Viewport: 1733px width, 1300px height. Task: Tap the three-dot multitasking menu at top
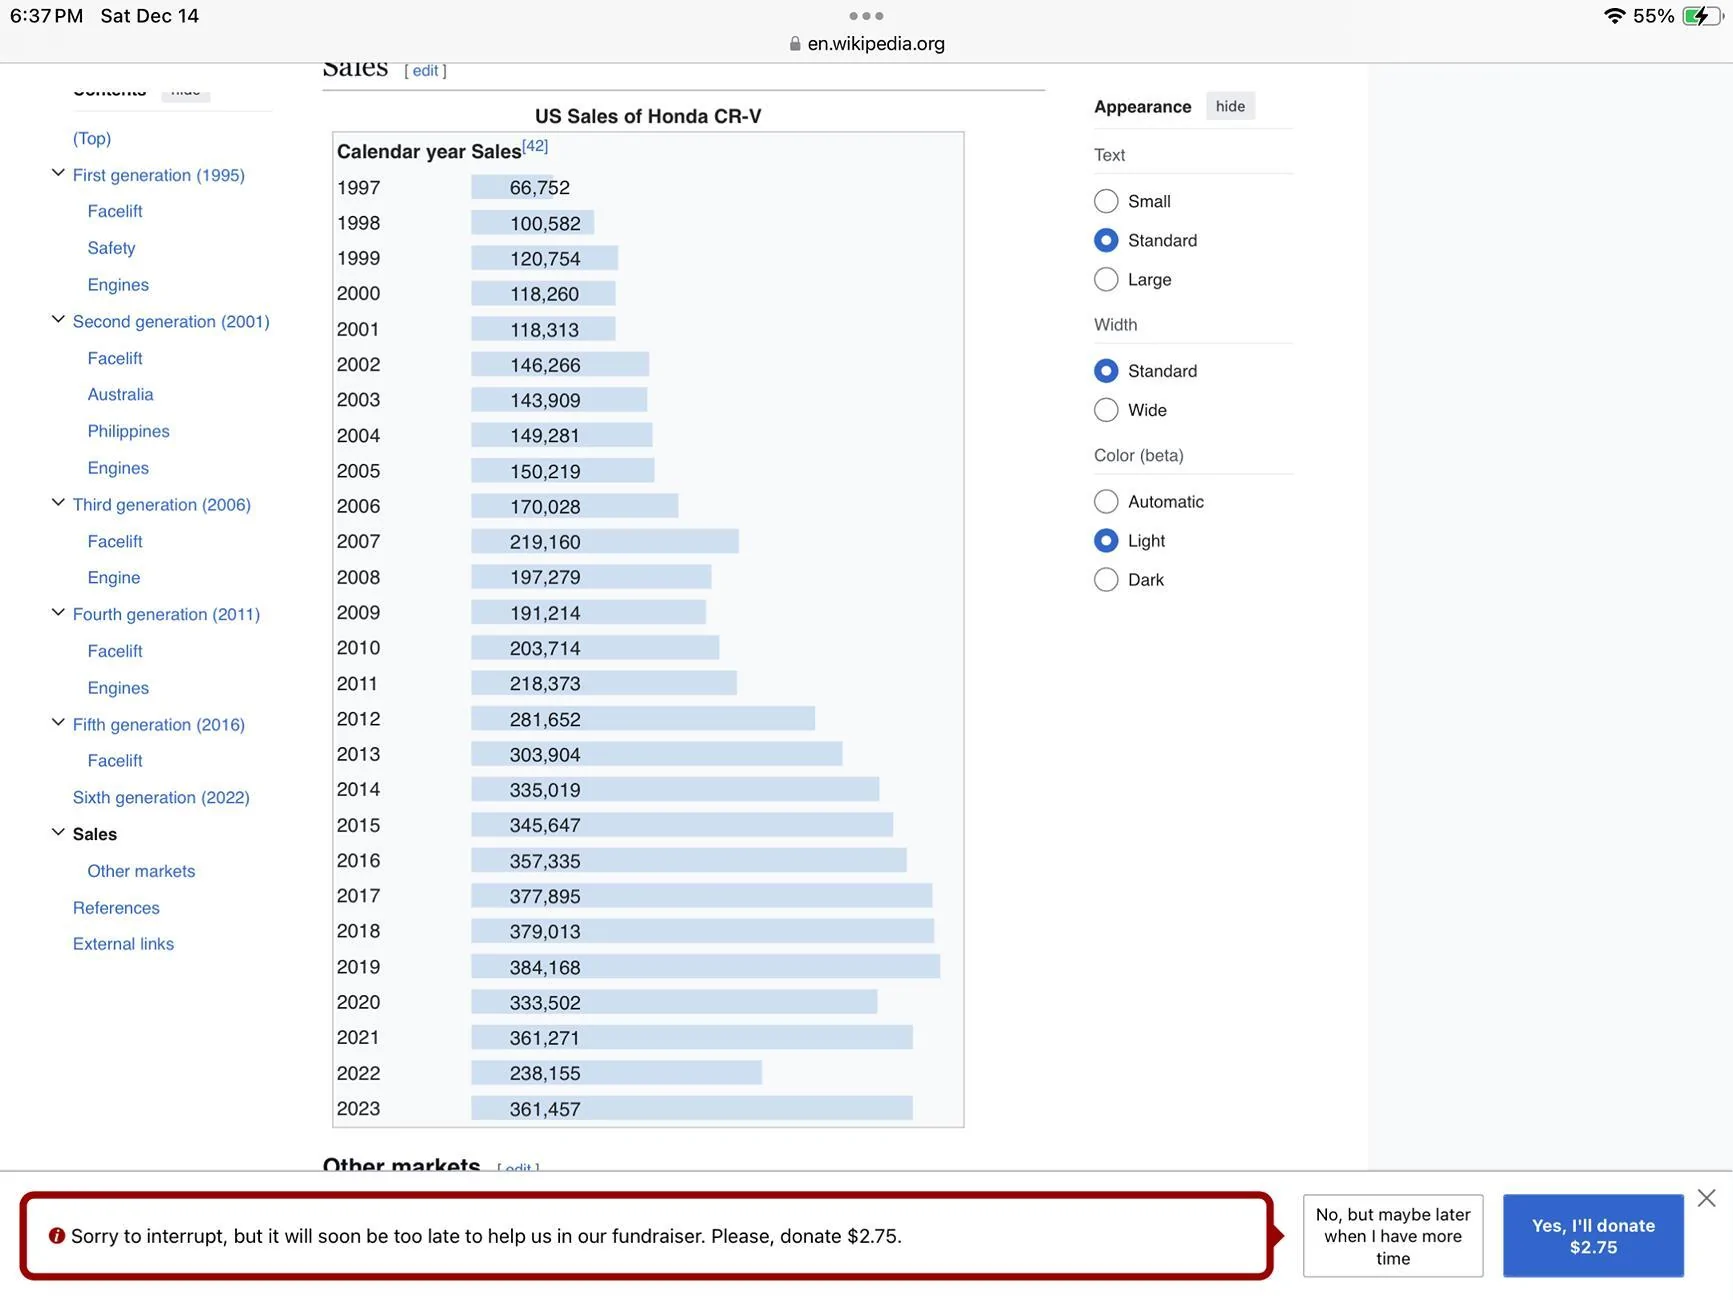coord(866,16)
